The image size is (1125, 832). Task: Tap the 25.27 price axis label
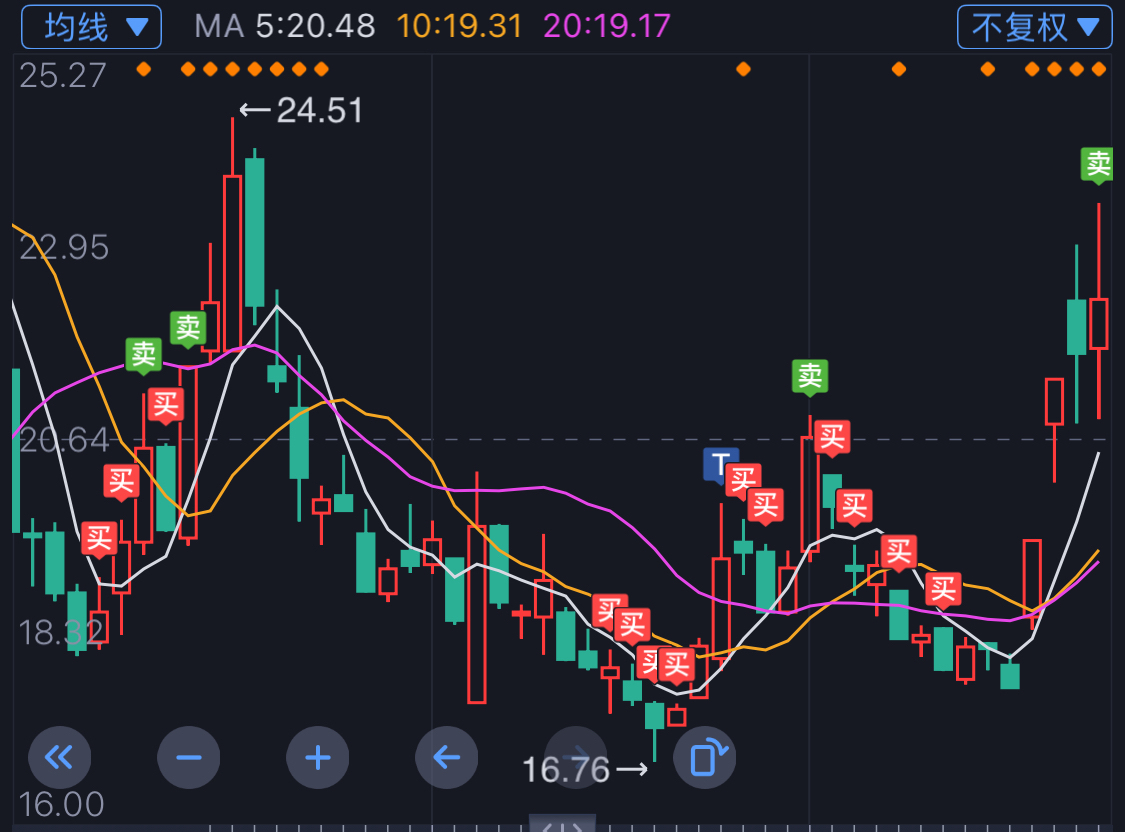(x=62, y=75)
